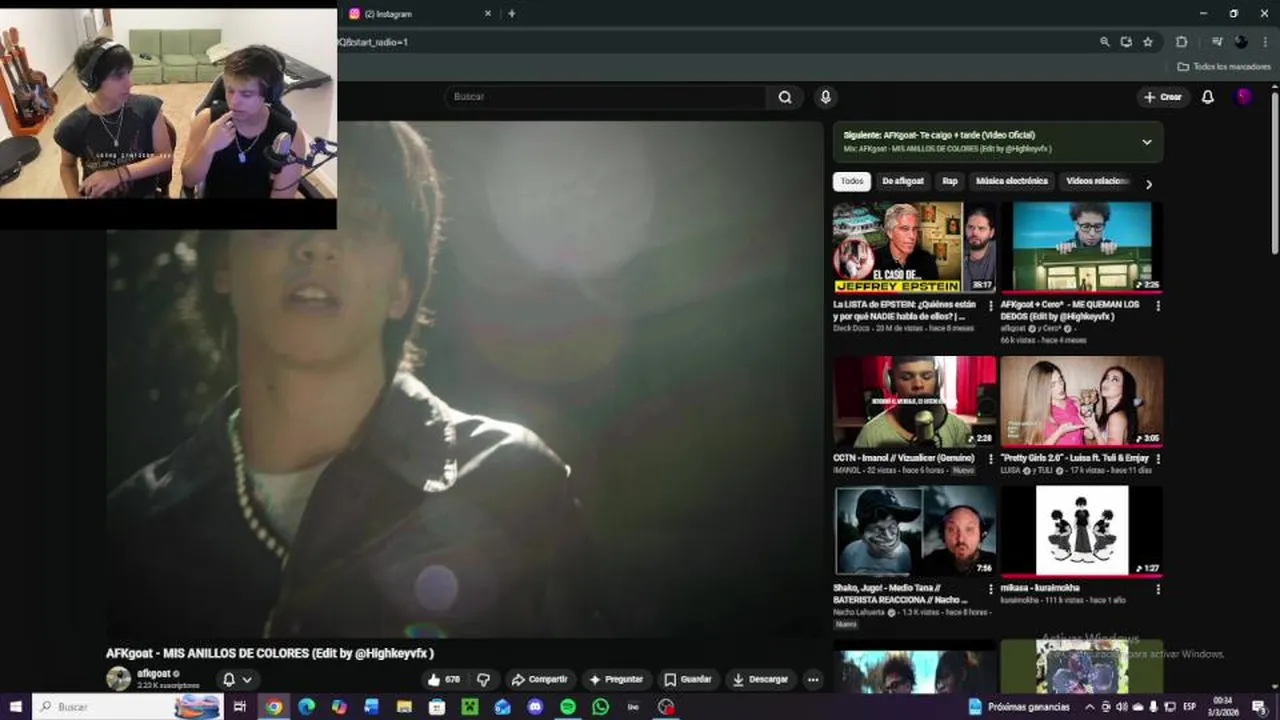Open options for La LISTA de EPSTEIN video

coord(991,306)
